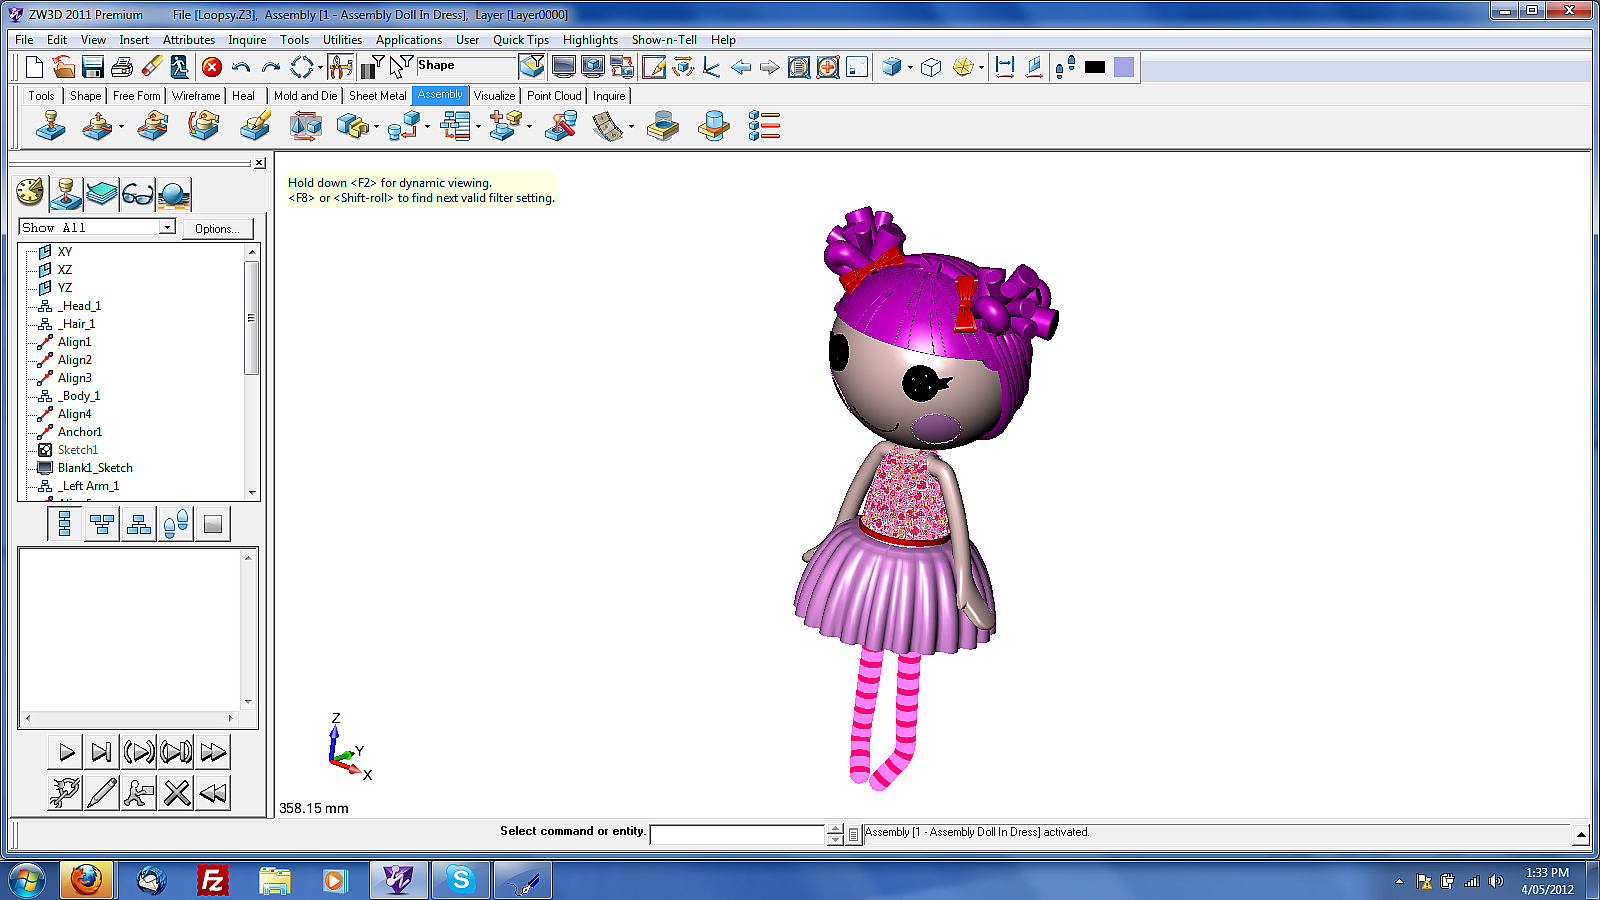Click the New file icon

35,67
